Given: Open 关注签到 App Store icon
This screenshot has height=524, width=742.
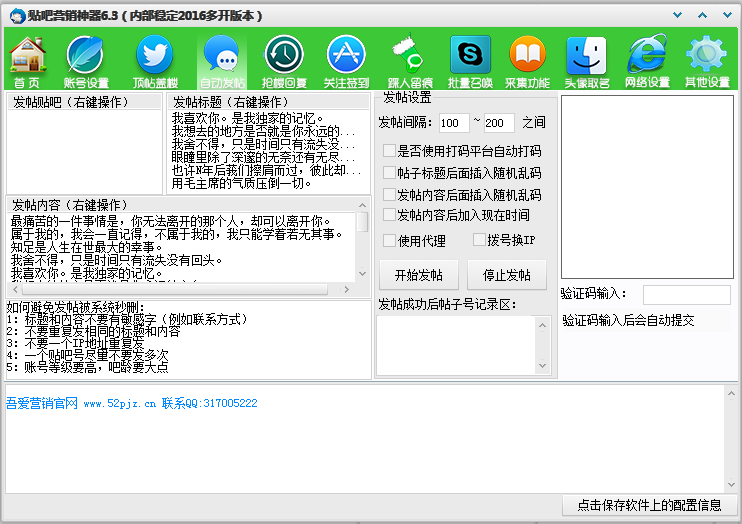Looking at the screenshot, I should tap(346, 58).
